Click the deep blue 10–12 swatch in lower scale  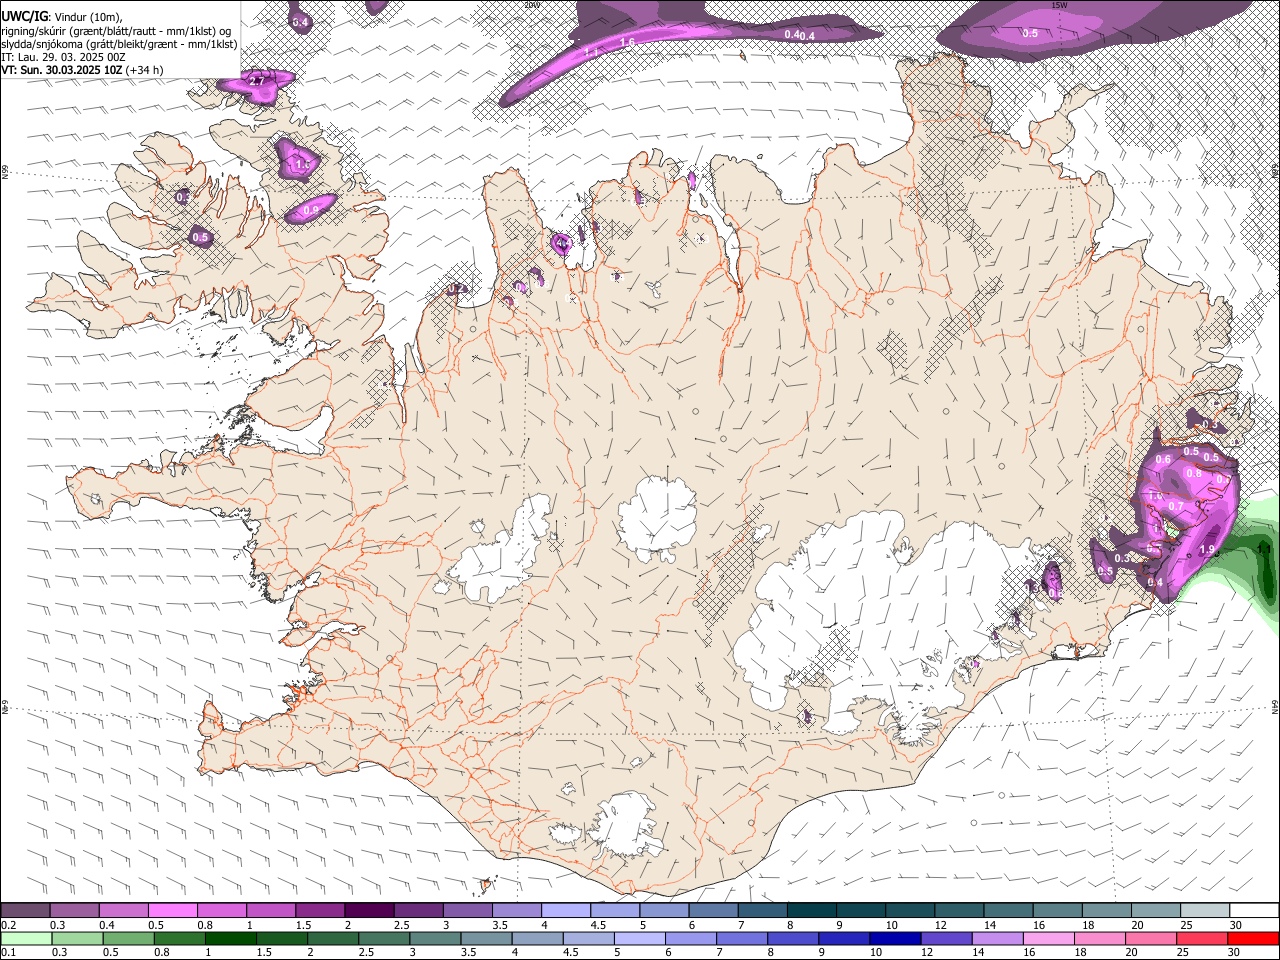pyautogui.click(x=895, y=938)
